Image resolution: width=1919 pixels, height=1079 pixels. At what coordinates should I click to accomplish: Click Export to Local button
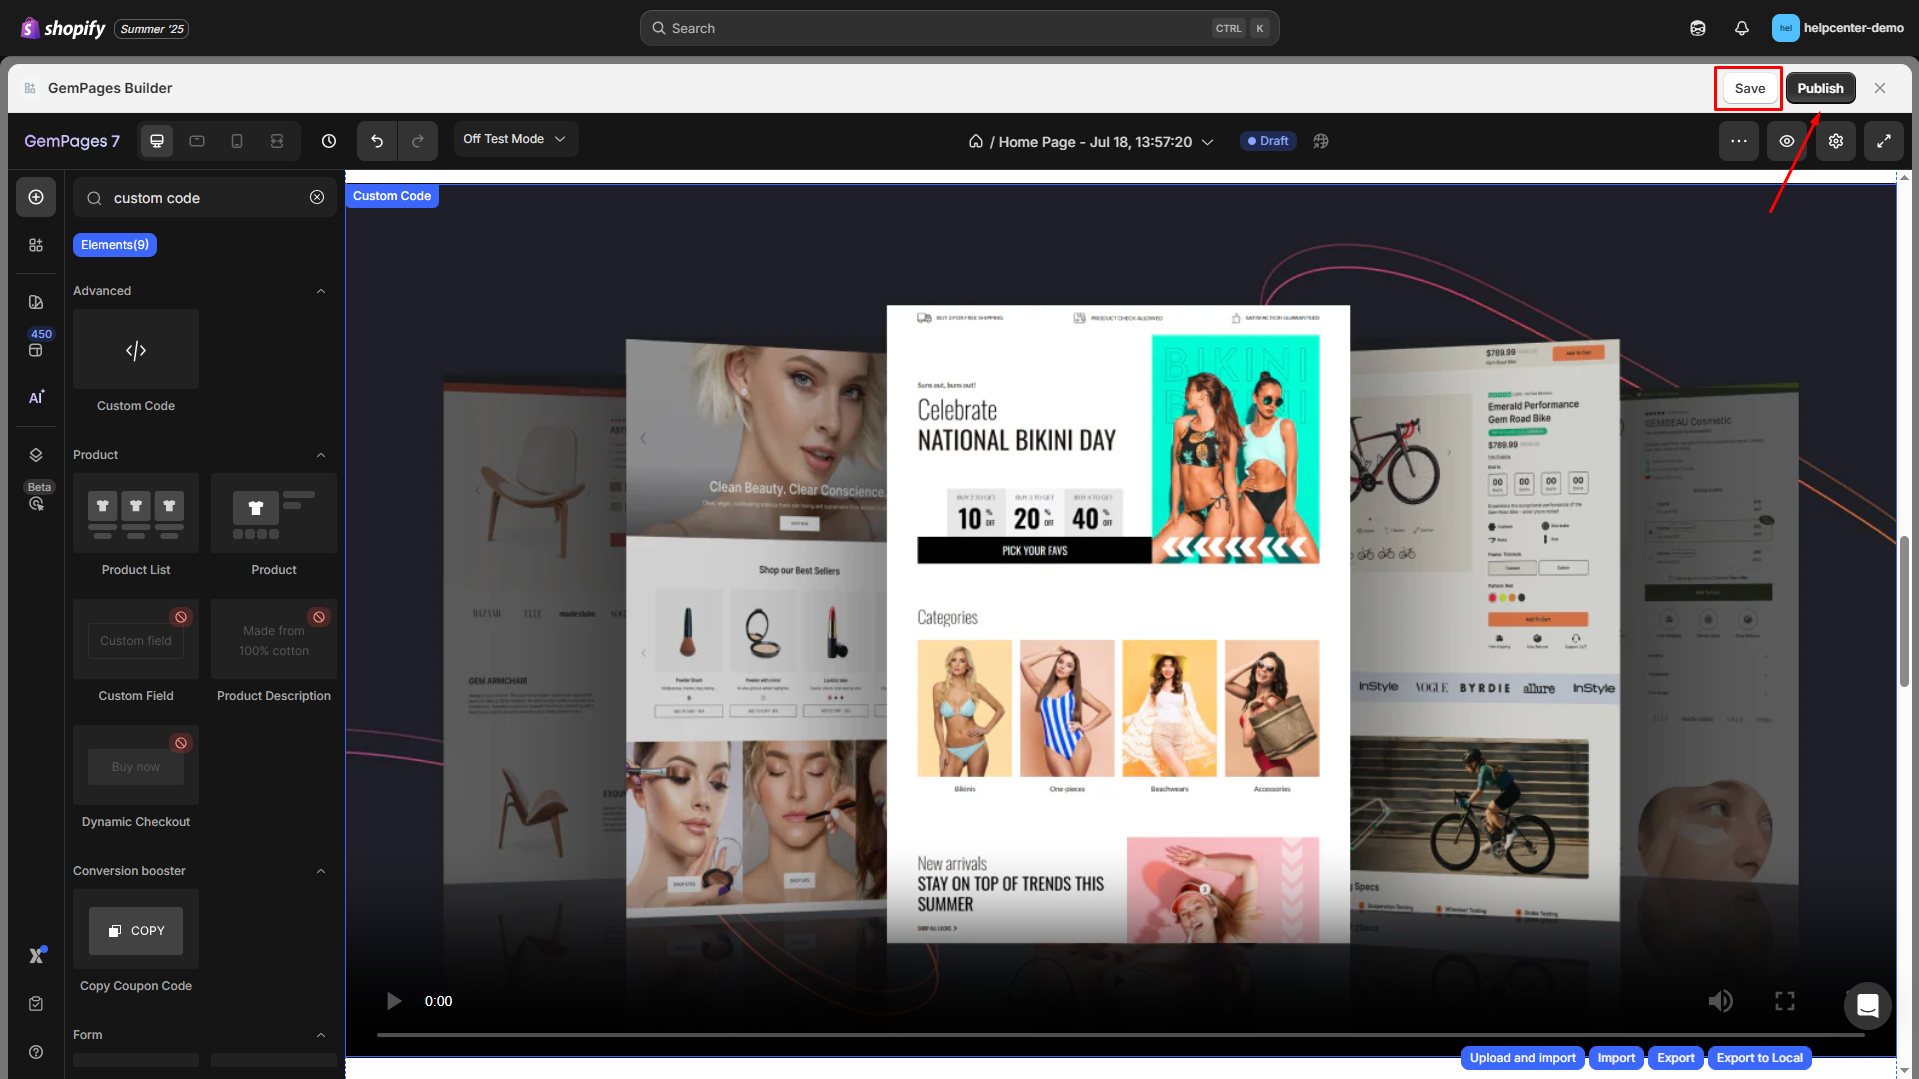click(x=1760, y=1058)
